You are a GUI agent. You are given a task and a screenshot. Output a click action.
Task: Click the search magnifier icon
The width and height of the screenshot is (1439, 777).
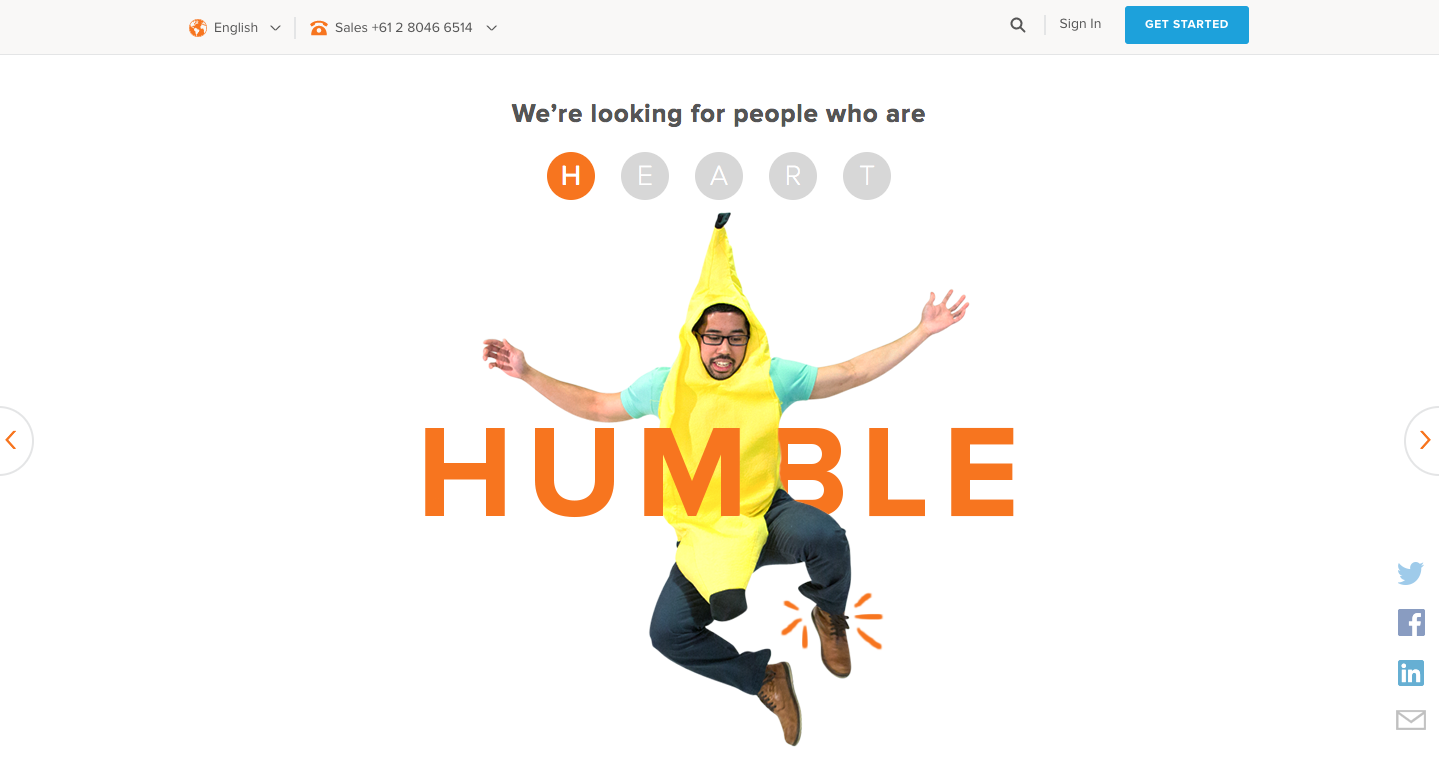1018,26
